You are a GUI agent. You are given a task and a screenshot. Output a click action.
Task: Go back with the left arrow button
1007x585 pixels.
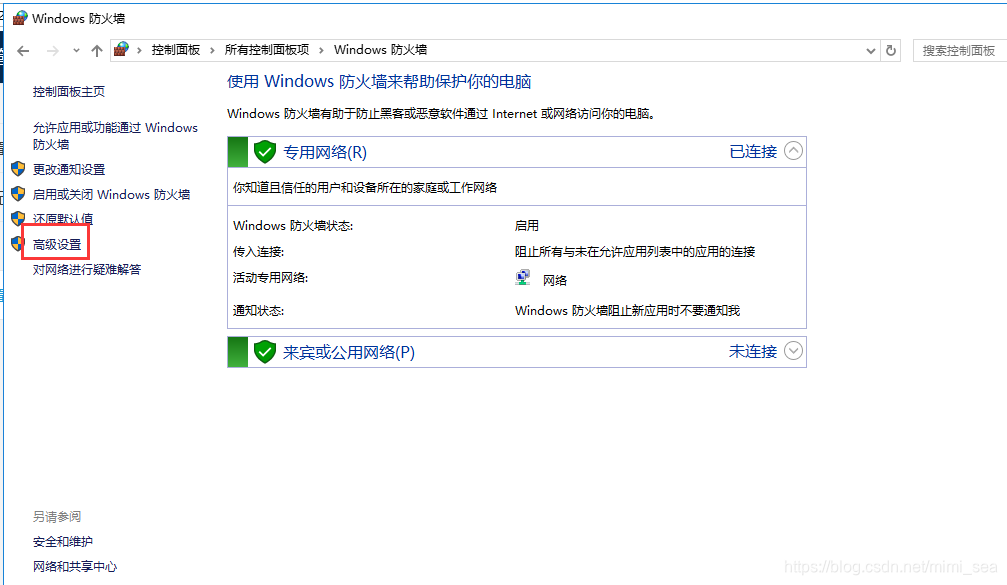(x=23, y=51)
